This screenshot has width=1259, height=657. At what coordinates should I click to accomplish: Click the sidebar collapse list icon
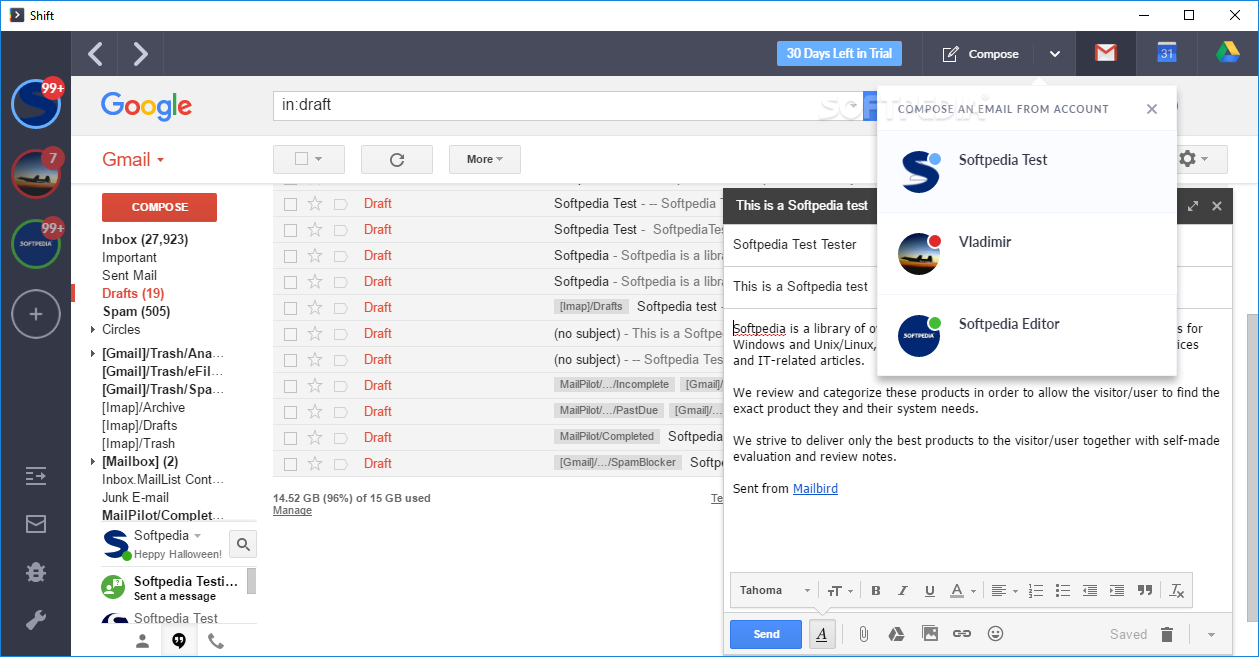[x=36, y=476]
